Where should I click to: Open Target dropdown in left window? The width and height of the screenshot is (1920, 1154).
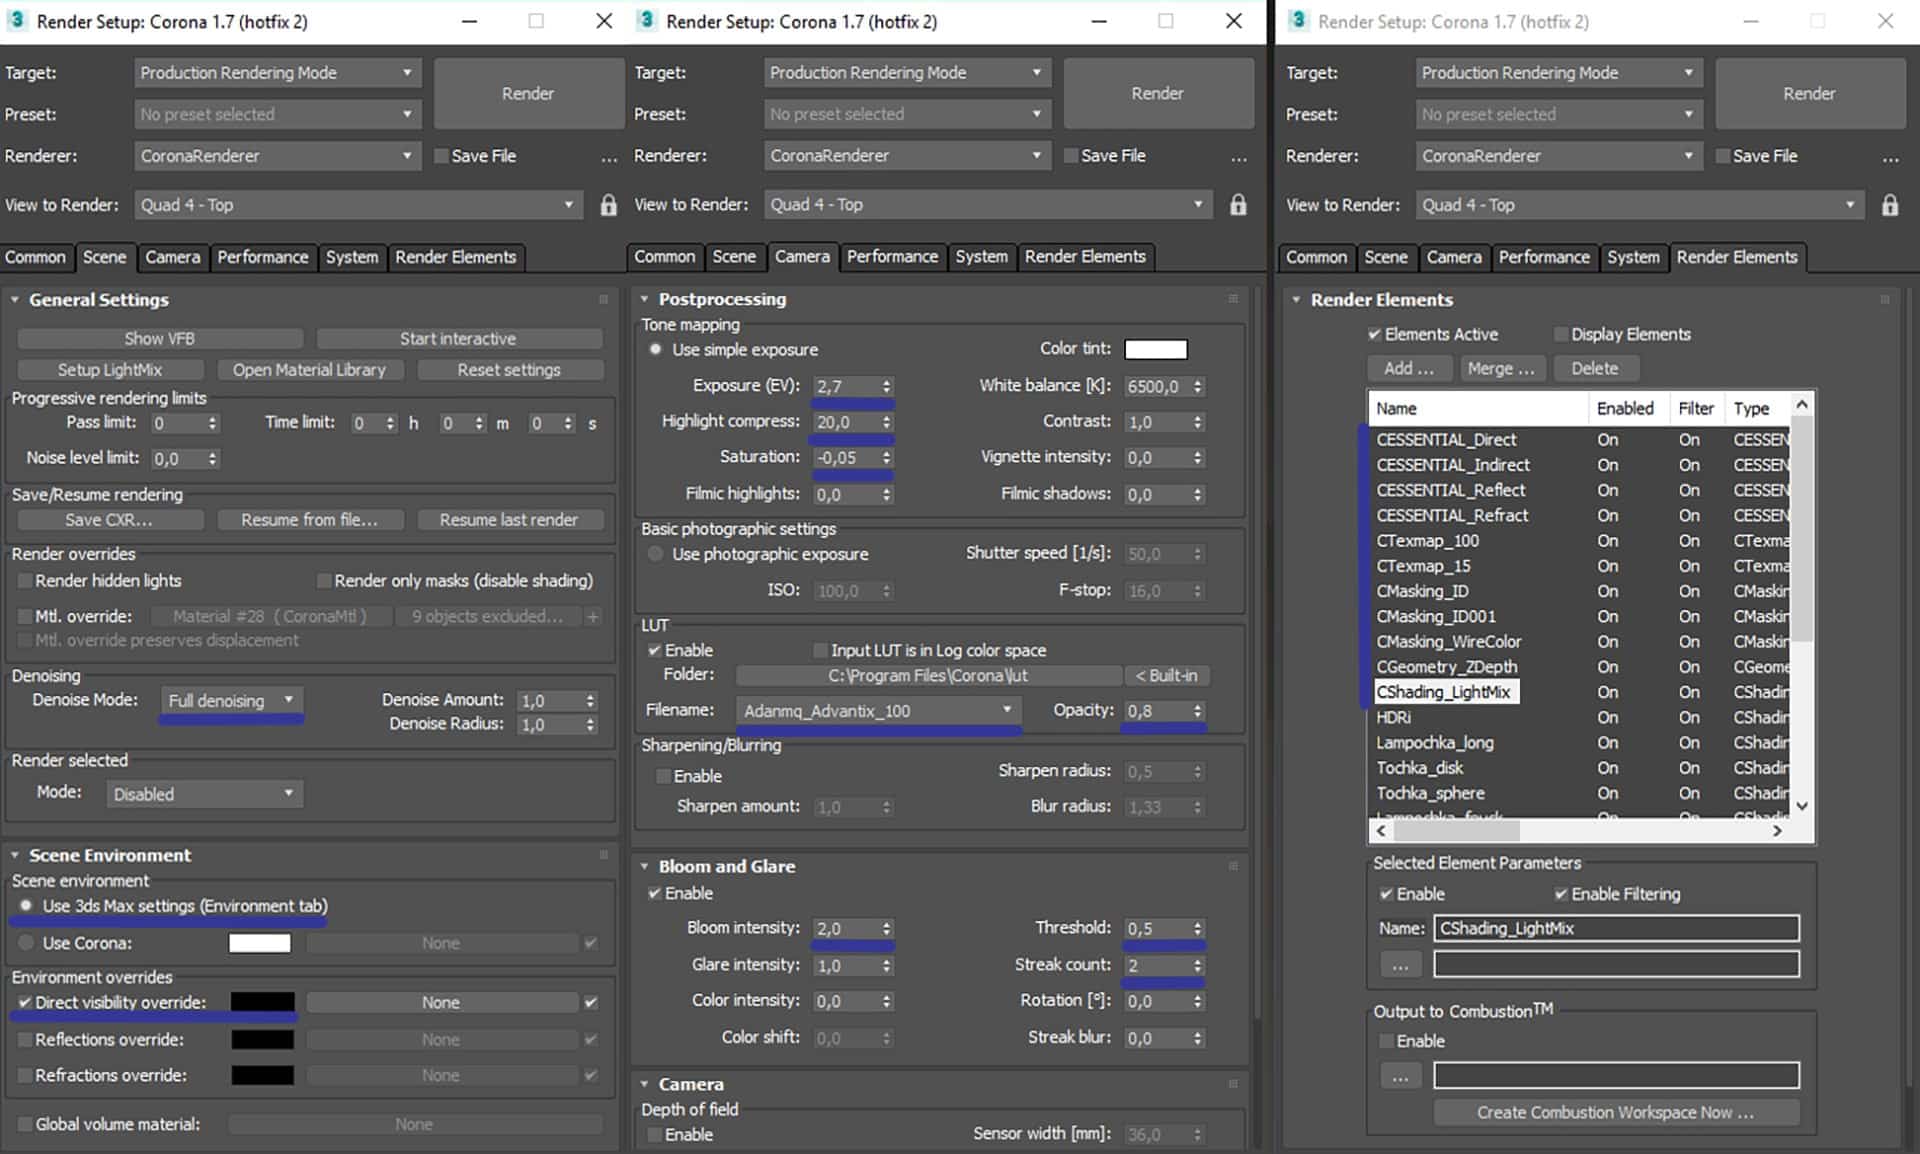(x=277, y=73)
